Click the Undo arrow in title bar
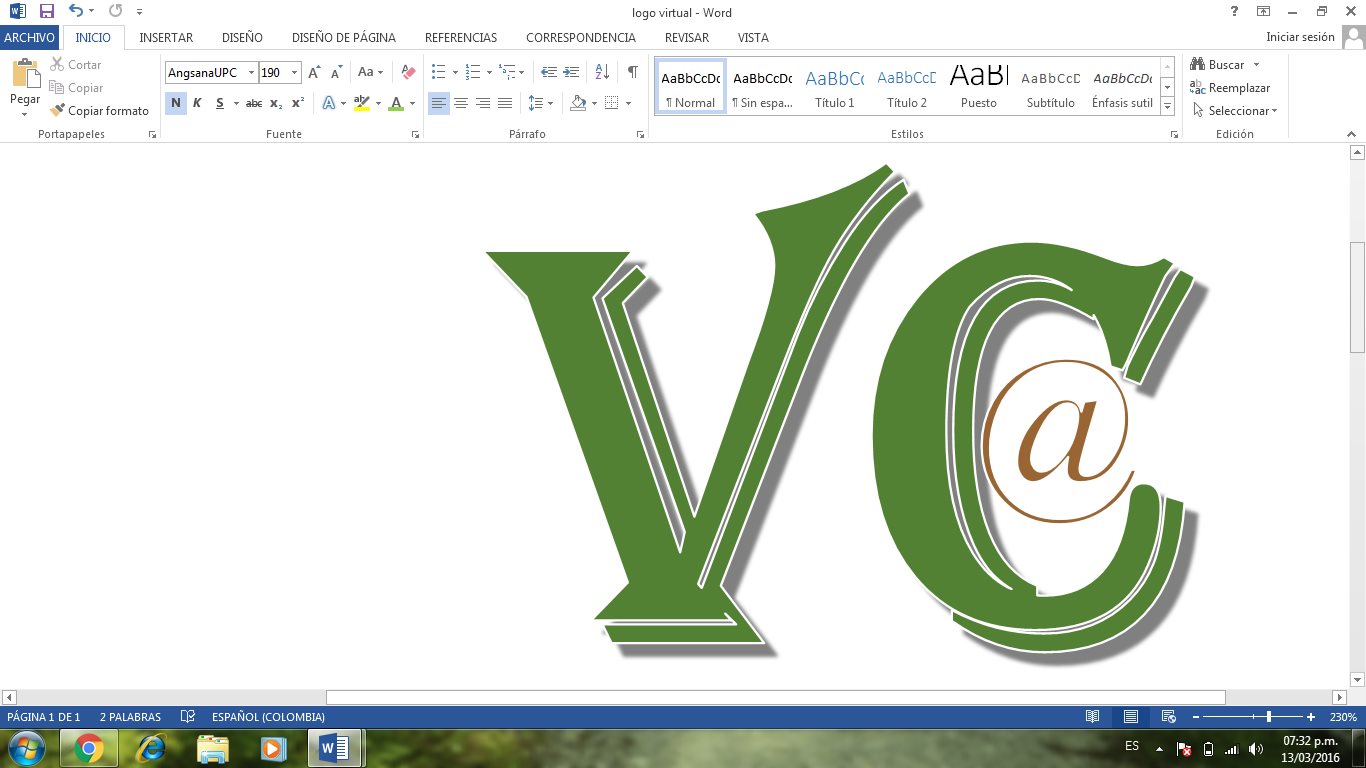The height and width of the screenshot is (768, 1366). tap(76, 12)
